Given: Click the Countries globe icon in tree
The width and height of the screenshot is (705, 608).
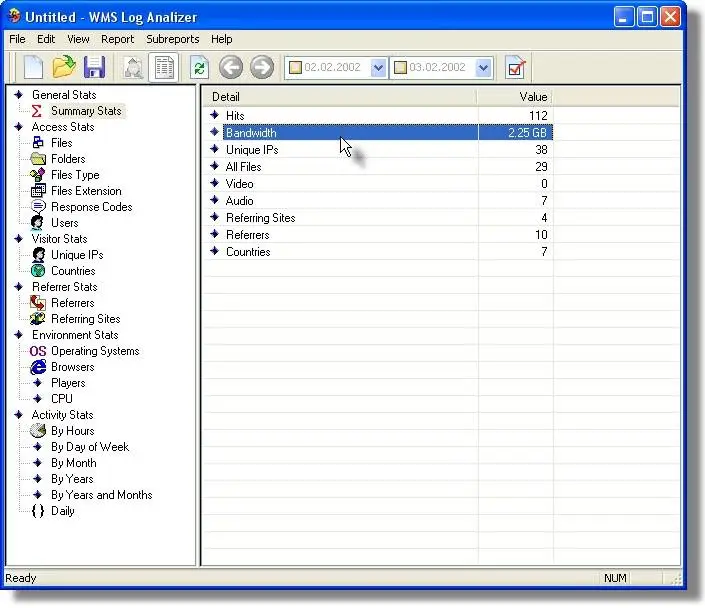Looking at the screenshot, I should pyautogui.click(x=38, y=271).
